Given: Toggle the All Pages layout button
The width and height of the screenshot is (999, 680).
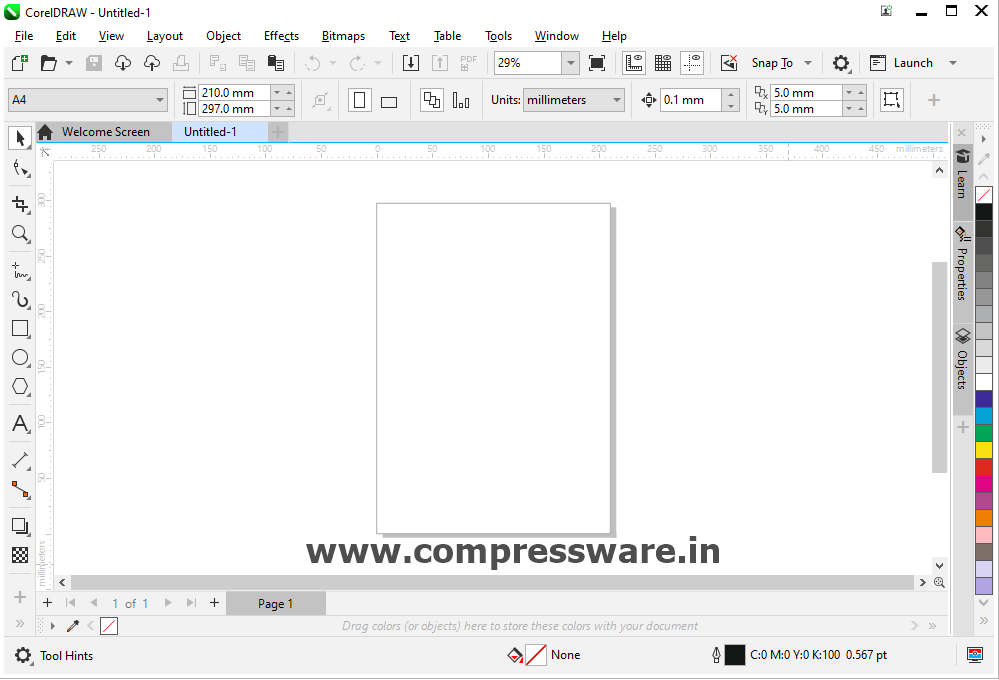Looking at the screenshot, I should click(432, 100).
